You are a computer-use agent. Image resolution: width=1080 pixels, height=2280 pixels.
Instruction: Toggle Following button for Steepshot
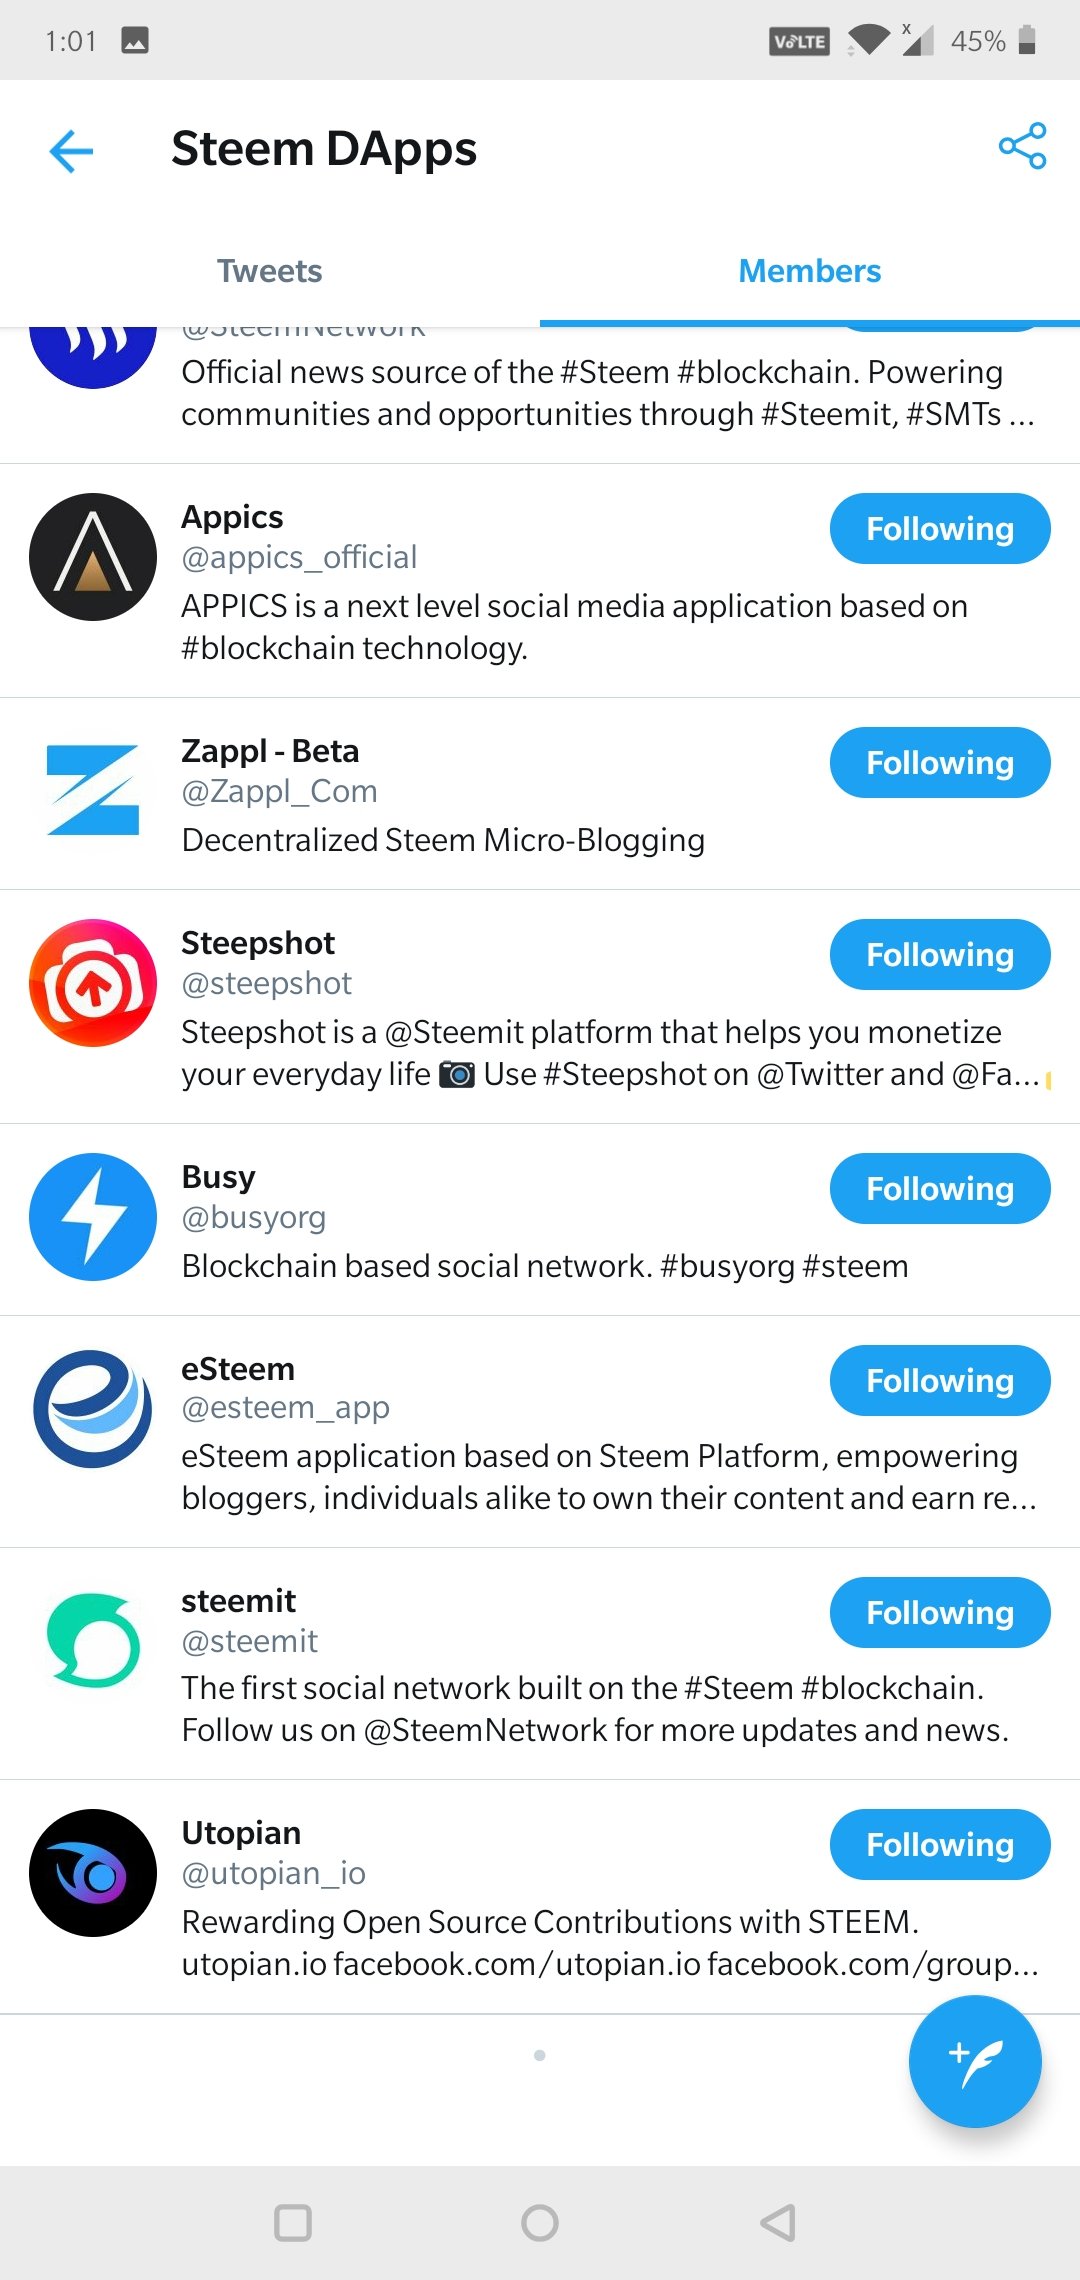pyautogui.click(x=939, y=955)
